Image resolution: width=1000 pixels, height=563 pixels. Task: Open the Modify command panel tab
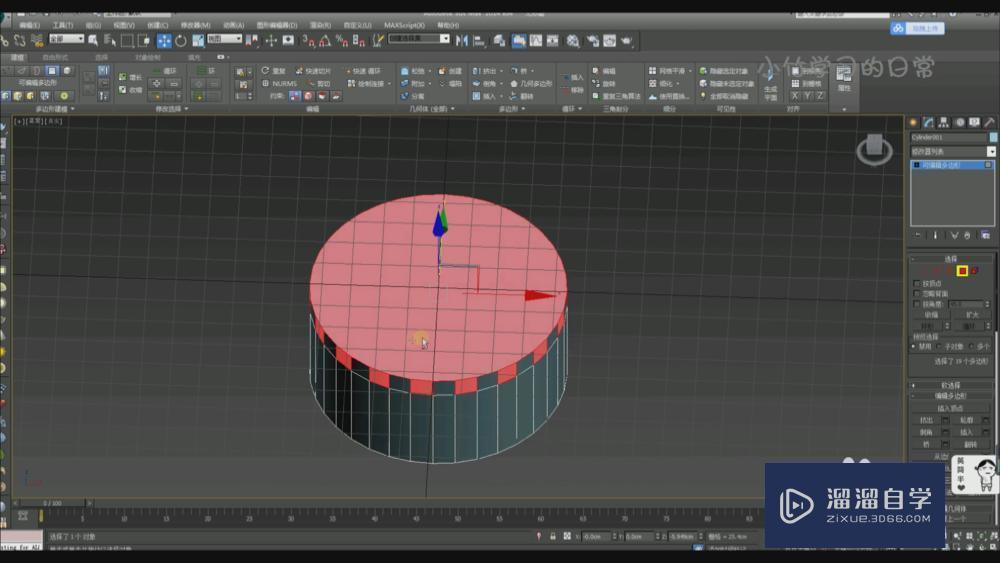(929, 122)
